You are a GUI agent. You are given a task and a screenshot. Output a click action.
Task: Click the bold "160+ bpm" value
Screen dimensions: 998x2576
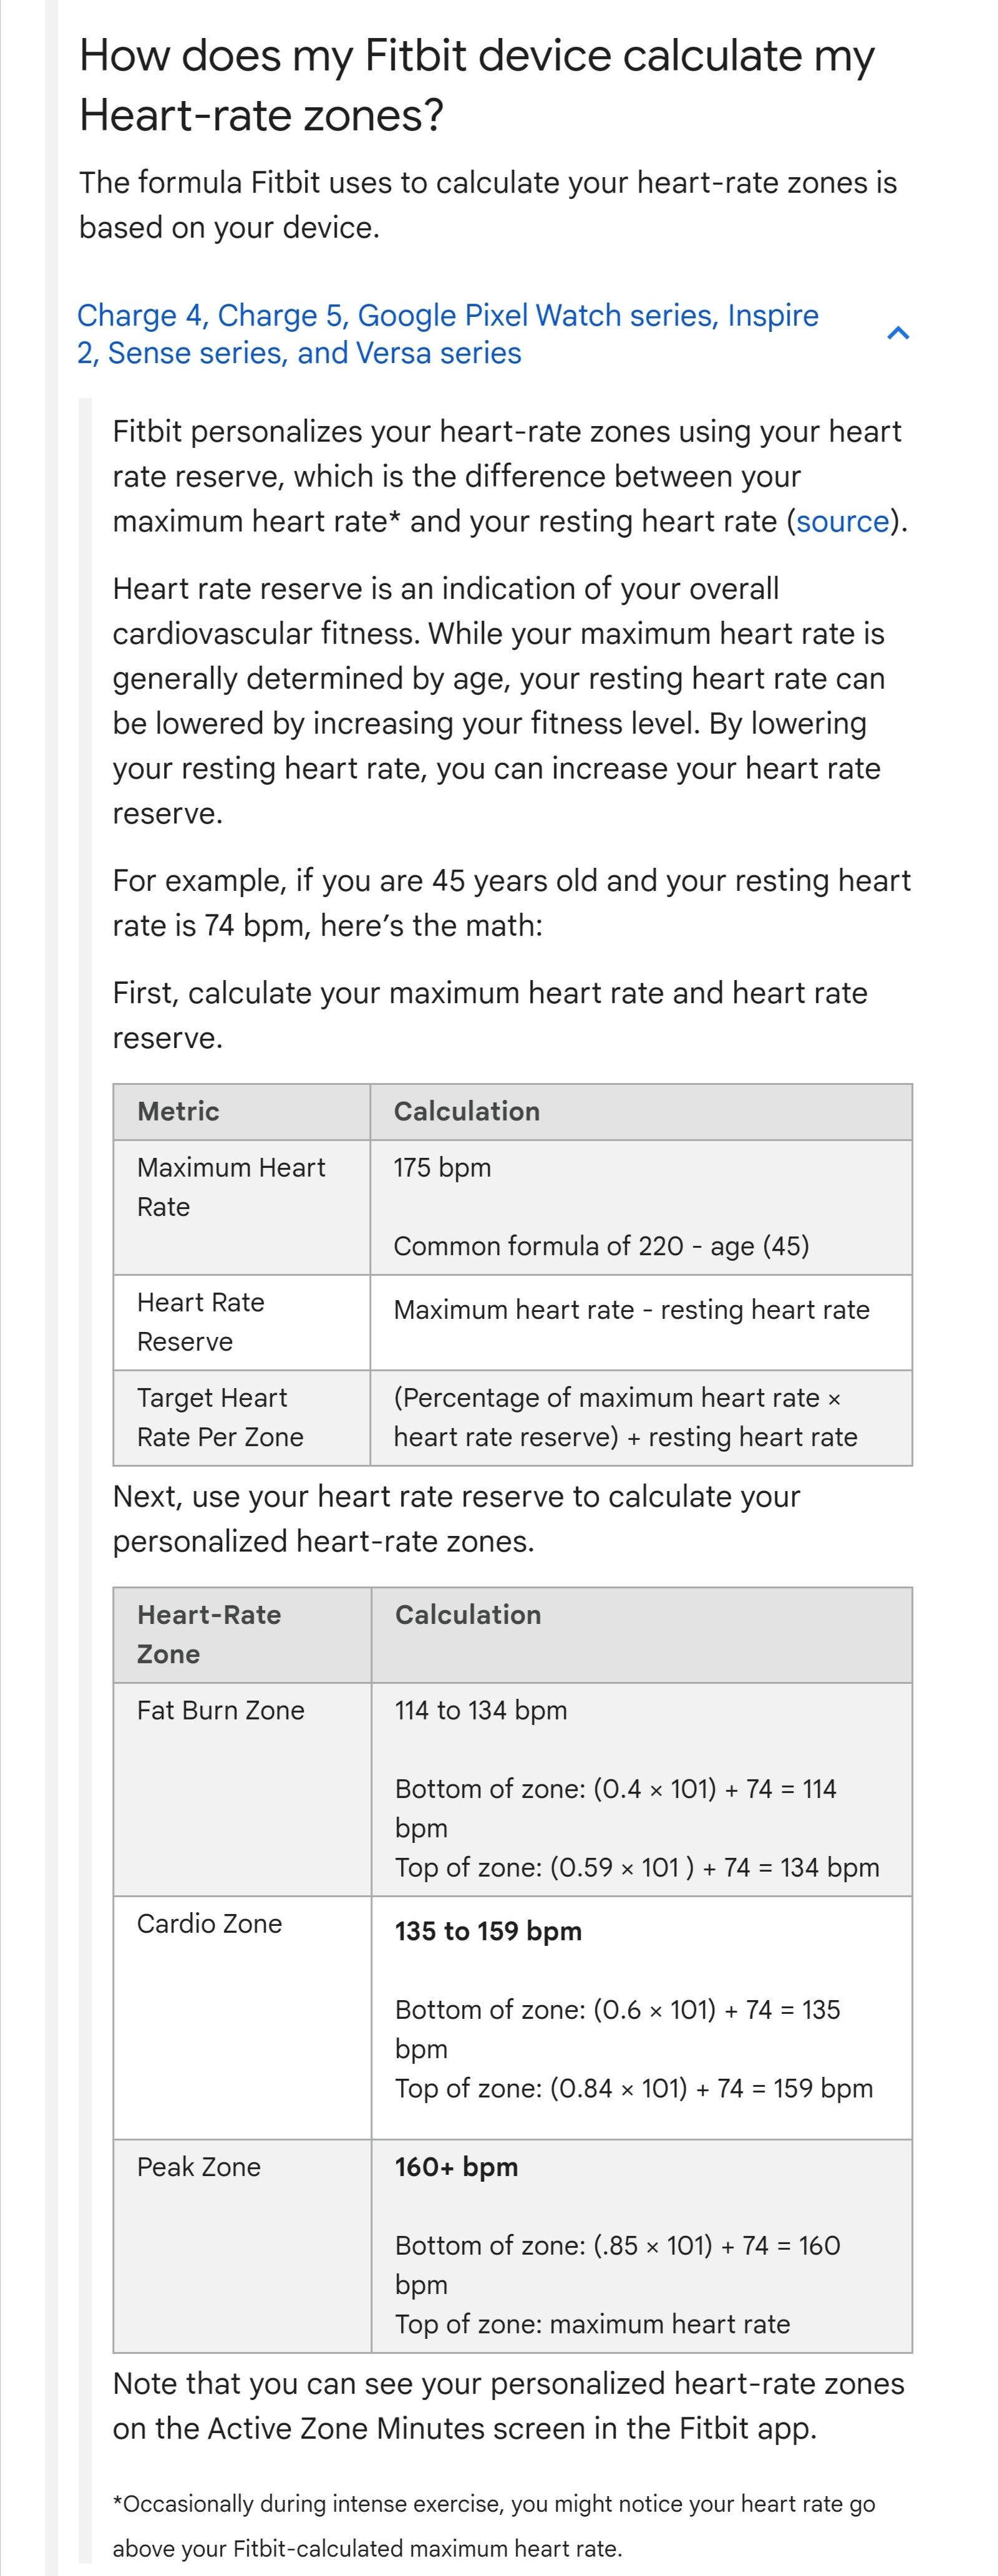456,2166
